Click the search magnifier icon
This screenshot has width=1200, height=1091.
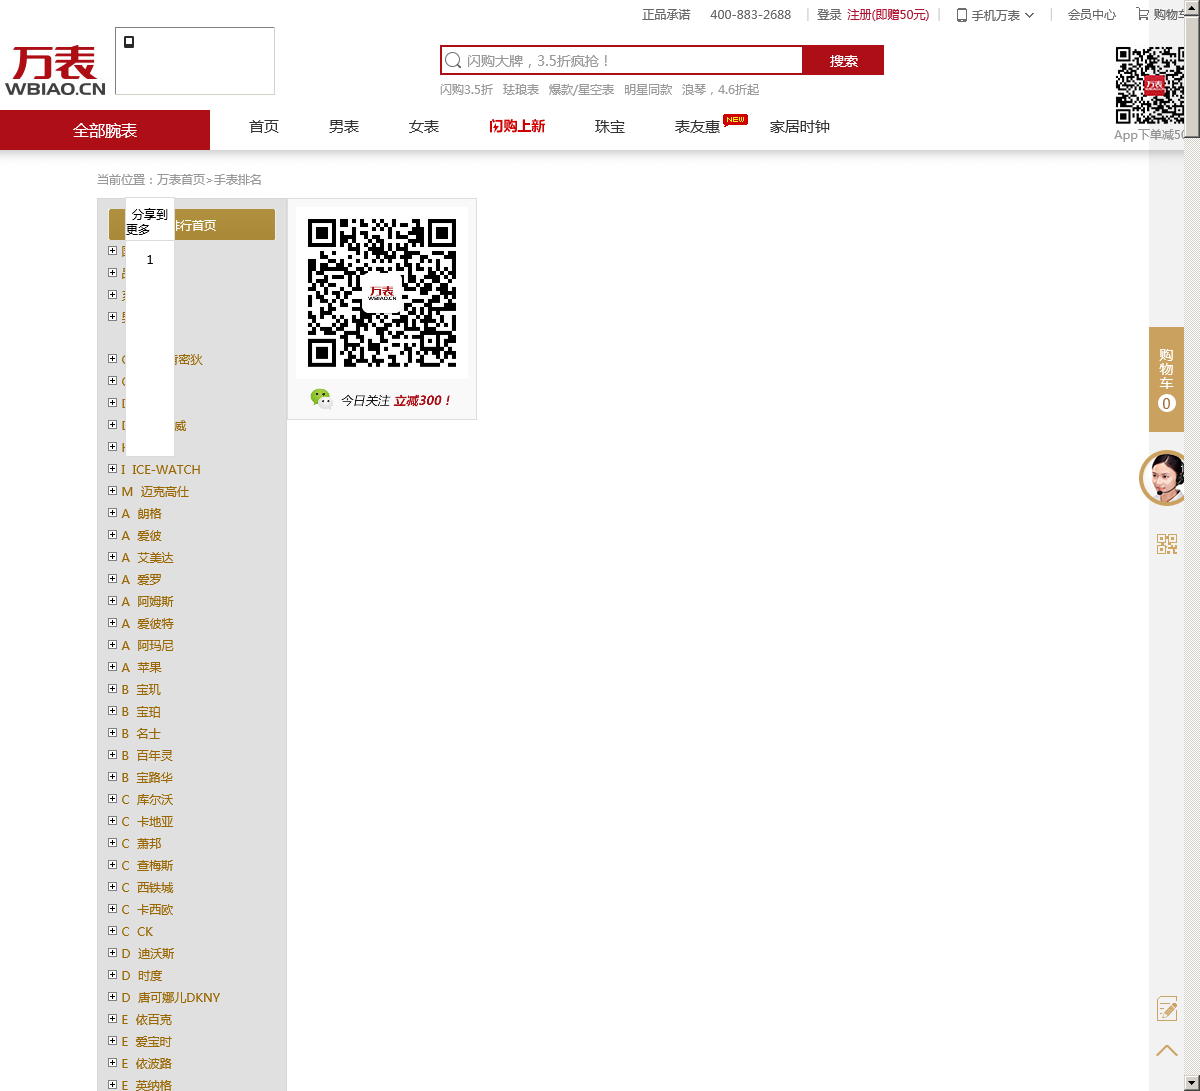[x=453, y=60]
